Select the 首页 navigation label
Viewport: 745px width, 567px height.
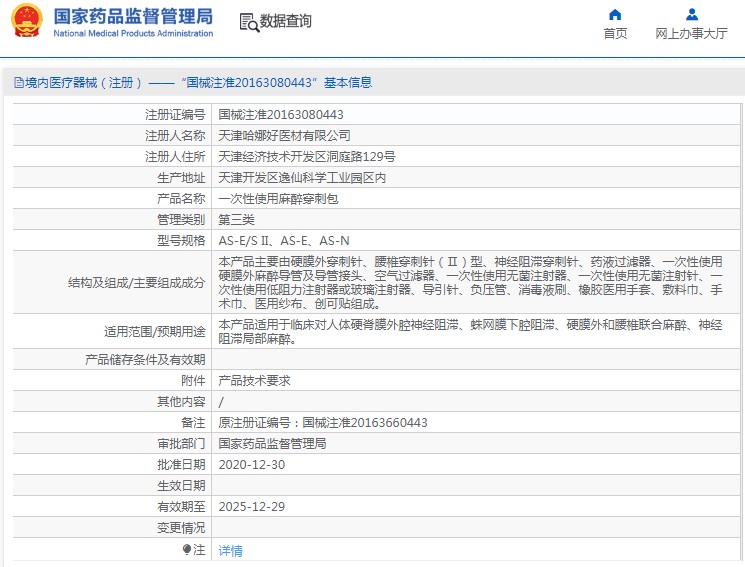click(x=615, y=33)
